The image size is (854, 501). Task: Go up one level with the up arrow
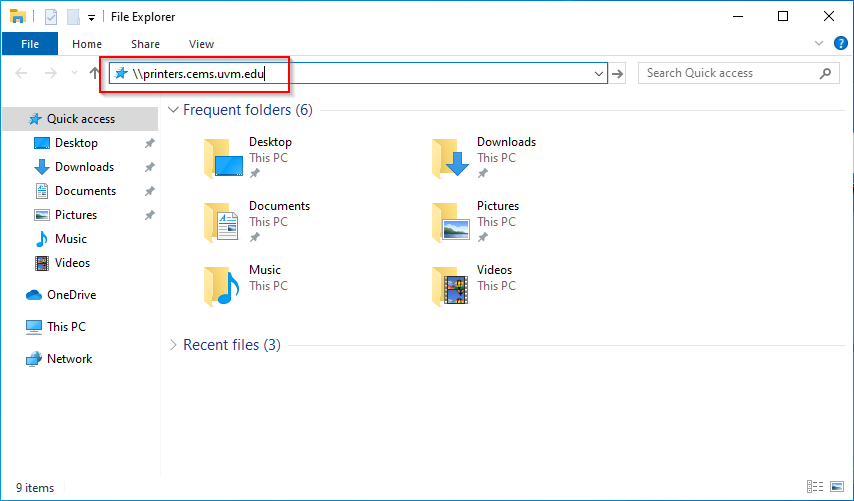pyautogui.click(x=94, y=73)
